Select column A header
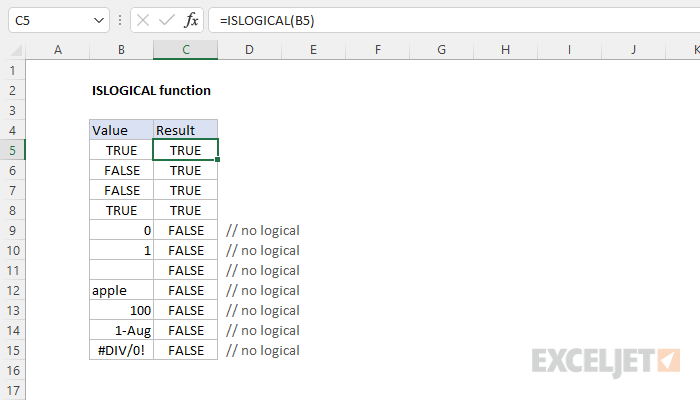Viewport: 700px width, 400px height. (58, 50)
